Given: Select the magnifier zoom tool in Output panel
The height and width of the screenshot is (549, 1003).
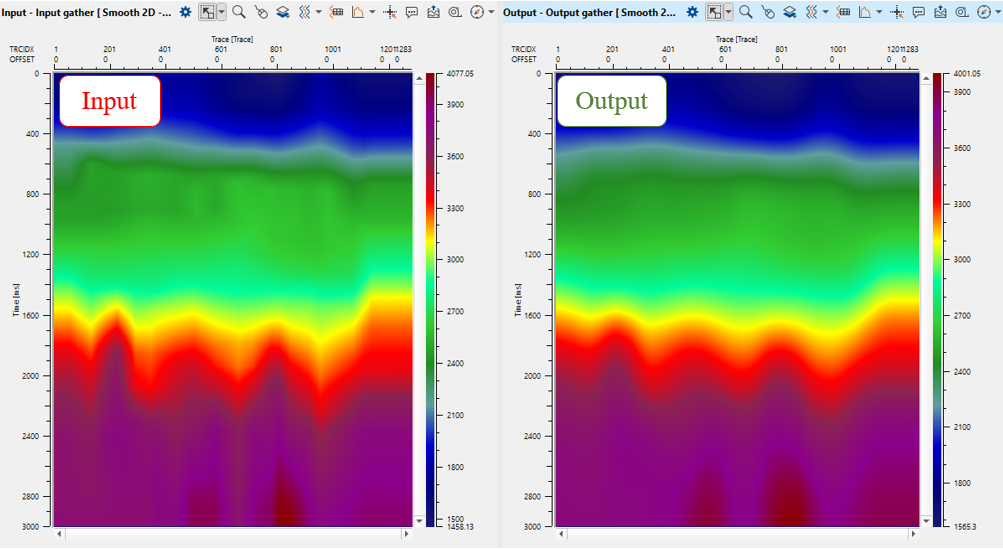Looking at the screenshot, I should (x=745, y=12).
